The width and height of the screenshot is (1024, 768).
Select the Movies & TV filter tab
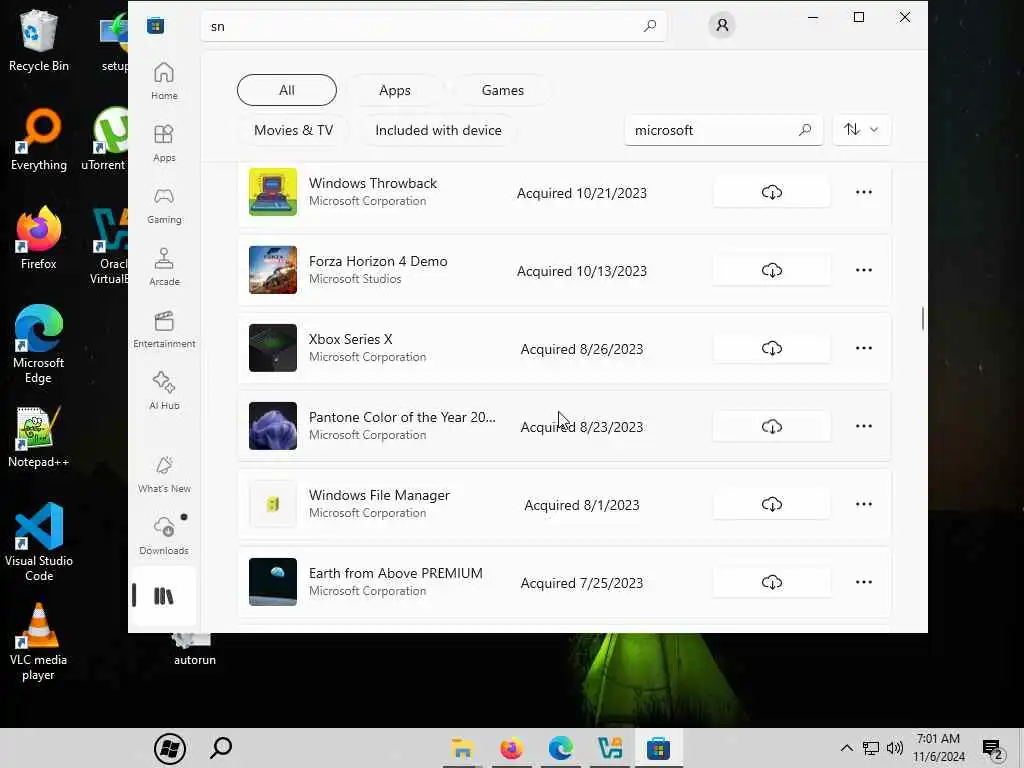click(293, 130)
